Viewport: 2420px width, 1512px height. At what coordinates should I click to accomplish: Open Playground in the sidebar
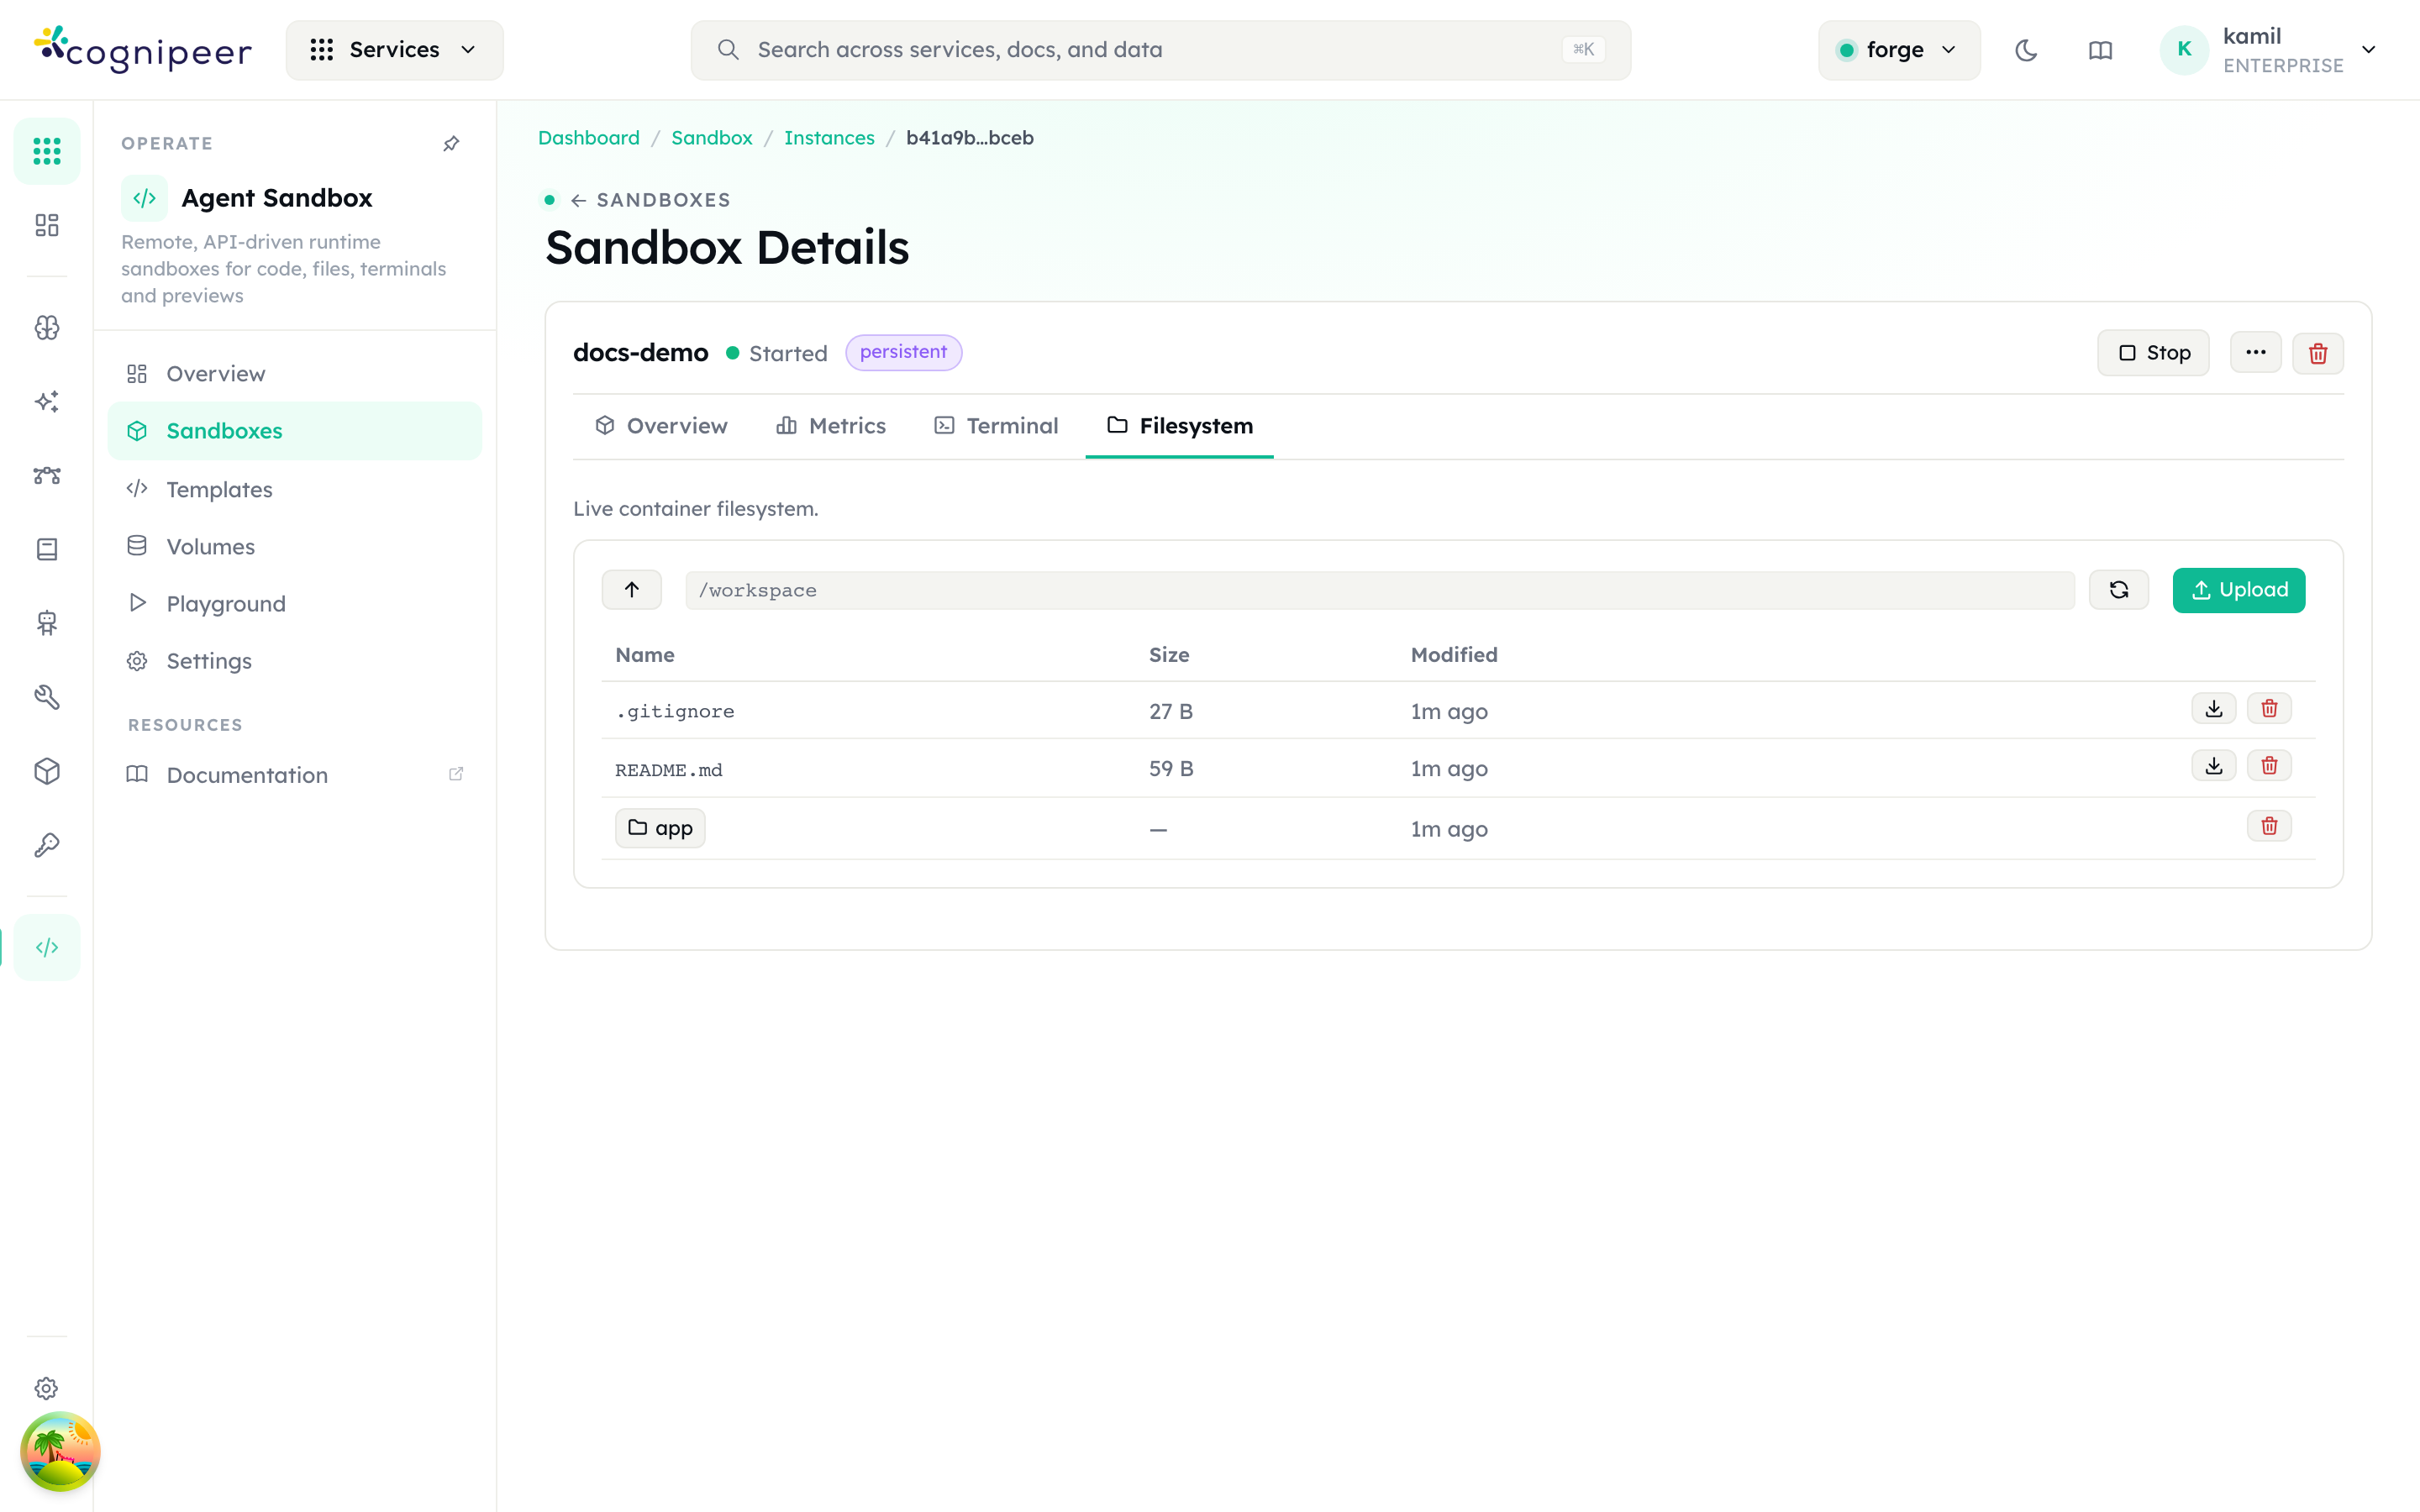[x=295, y=603]
